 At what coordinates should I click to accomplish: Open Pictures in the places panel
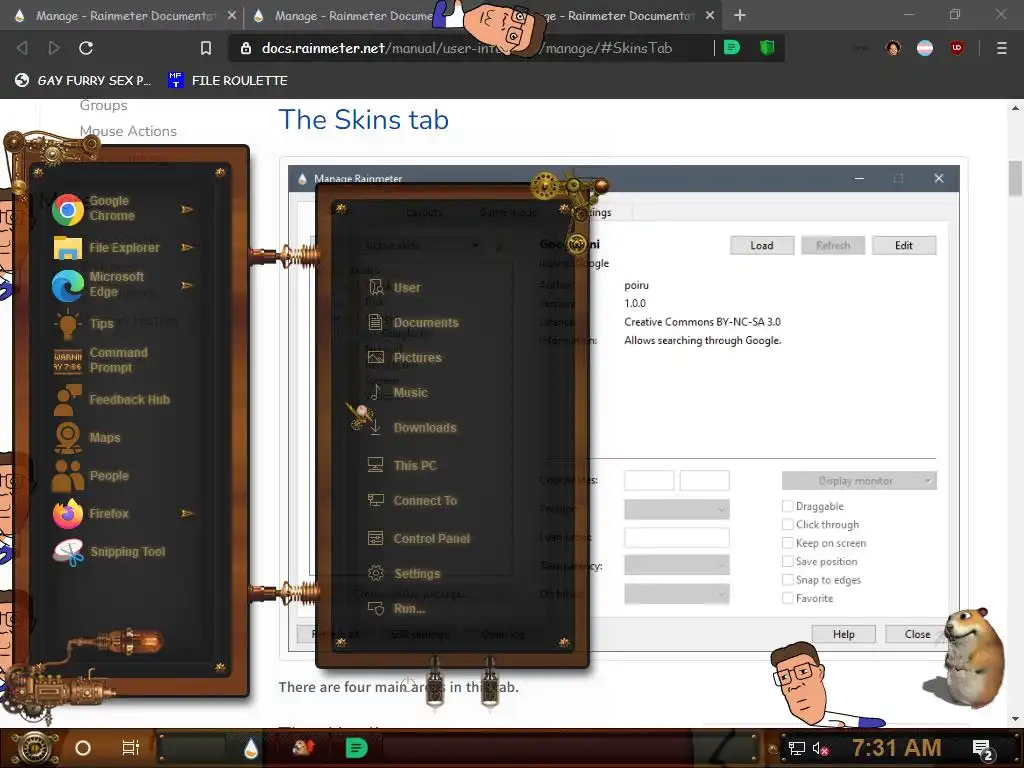pyautogui.click(x=405, y=358)
